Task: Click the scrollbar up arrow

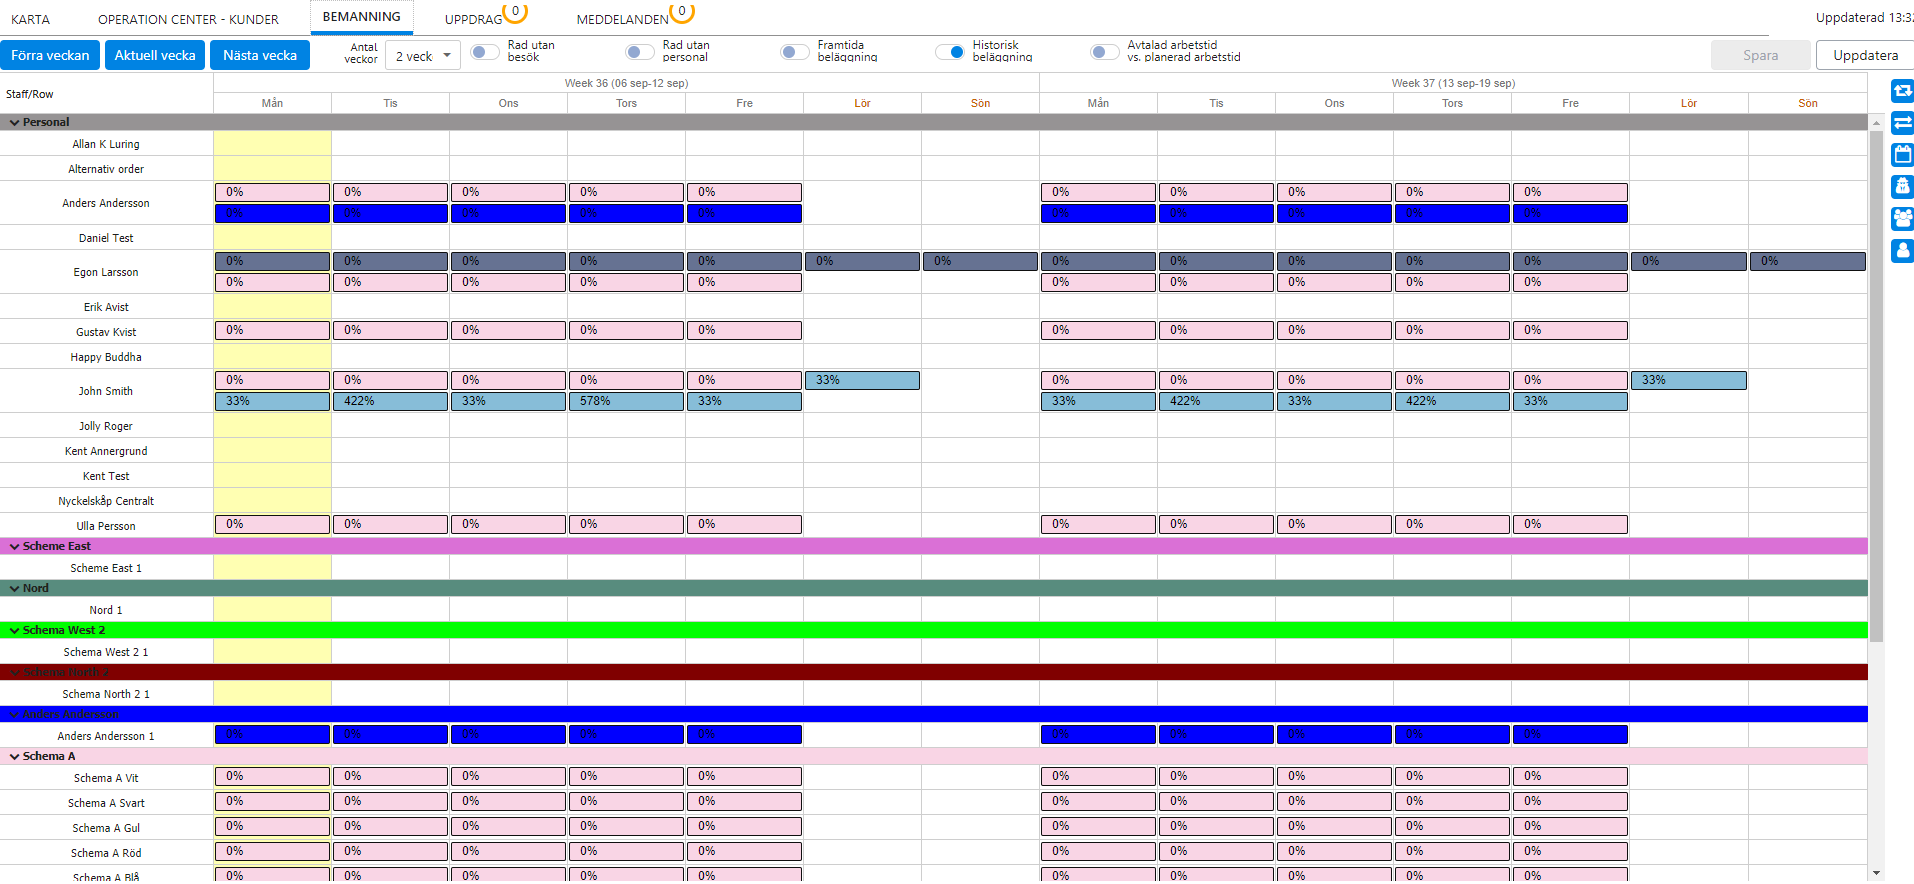Action: point(1876,123)
